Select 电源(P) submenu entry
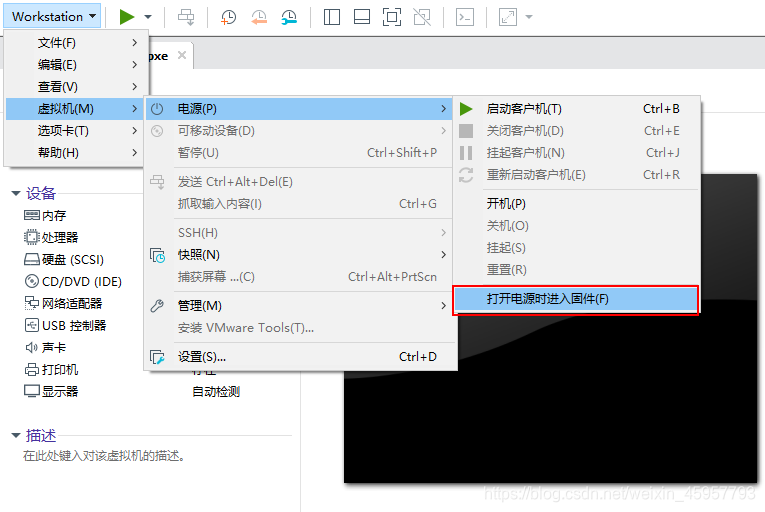Viewport: 765px width, 512px height. click(299, 108)
